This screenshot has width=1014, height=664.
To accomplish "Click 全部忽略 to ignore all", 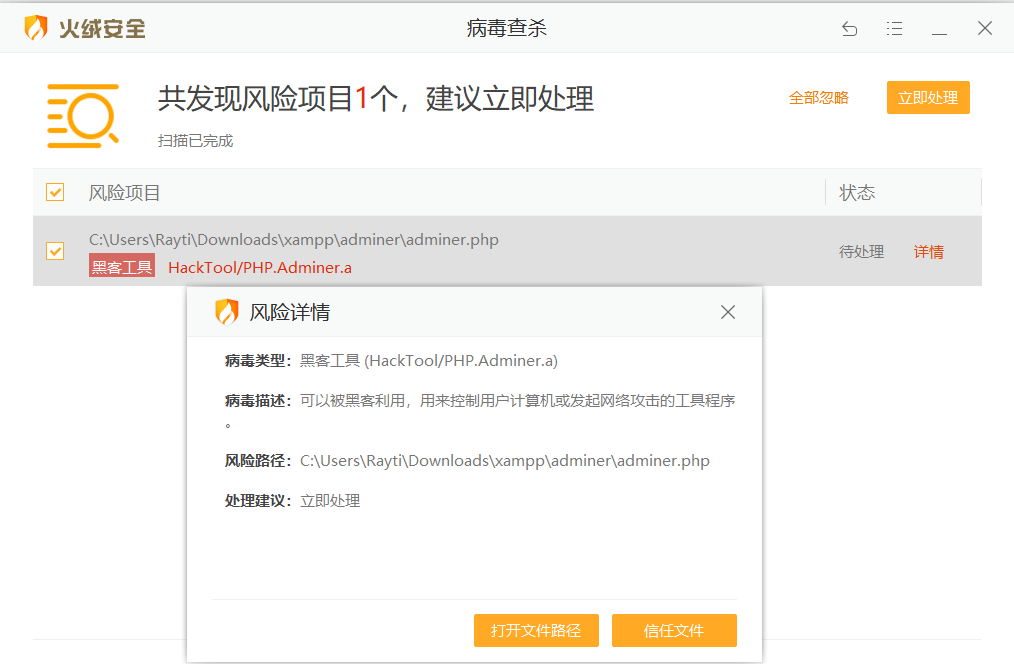I will [818, 98].
